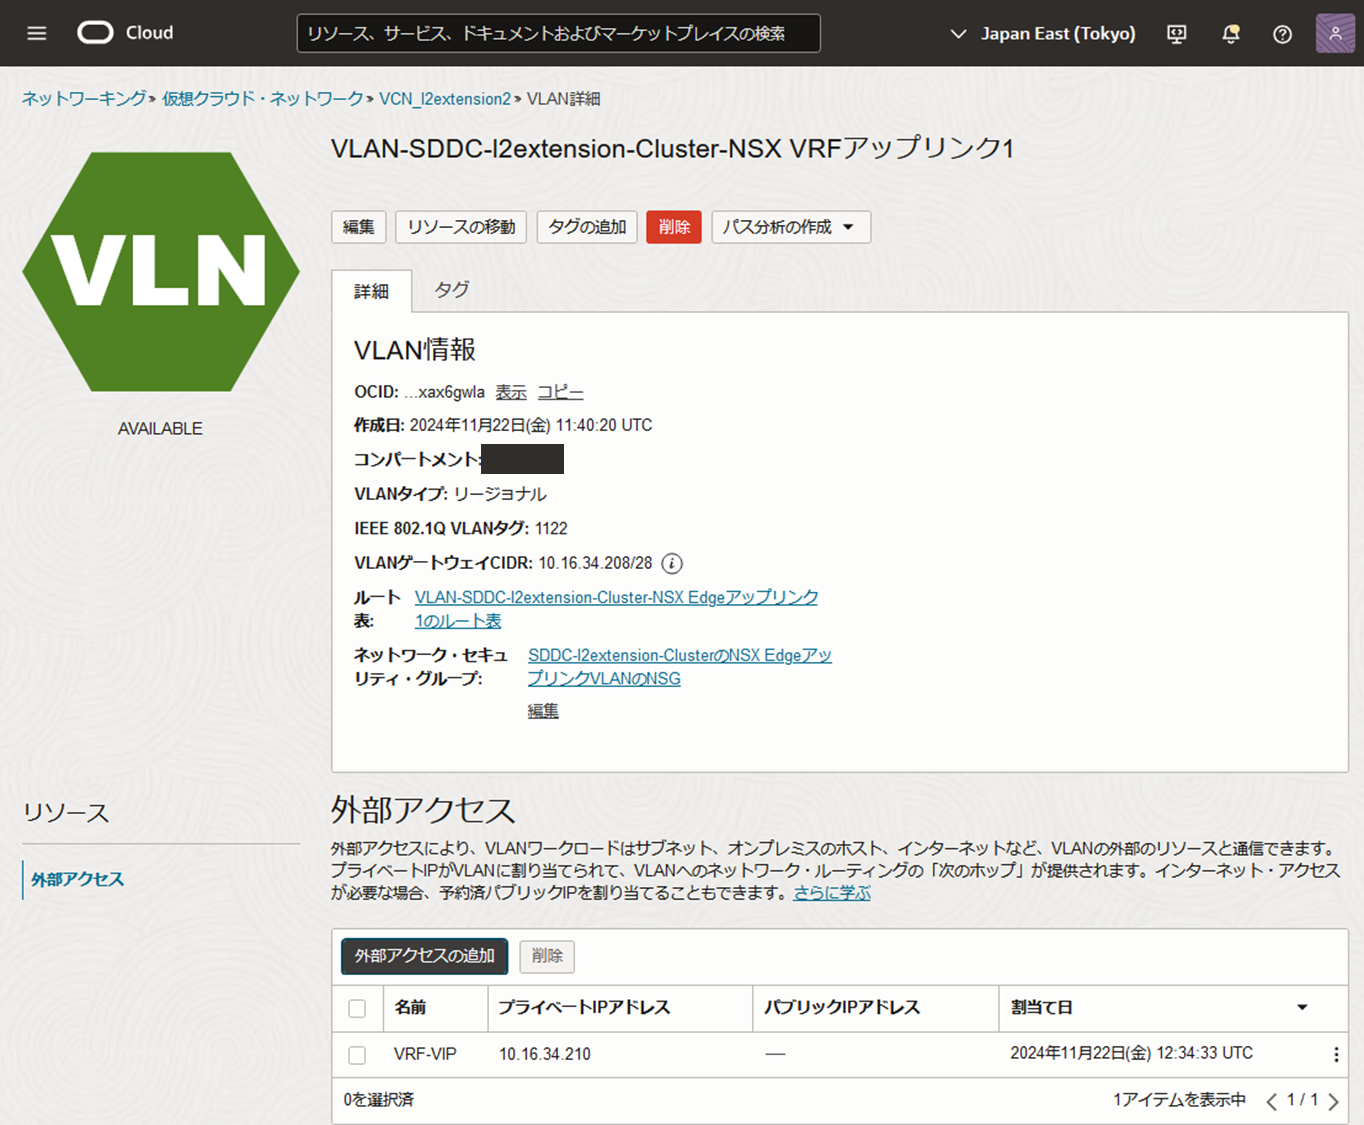1364x1125 pixels.
Task: Open actions menu for VRF-VIP row
Action: (1336, 1054)
